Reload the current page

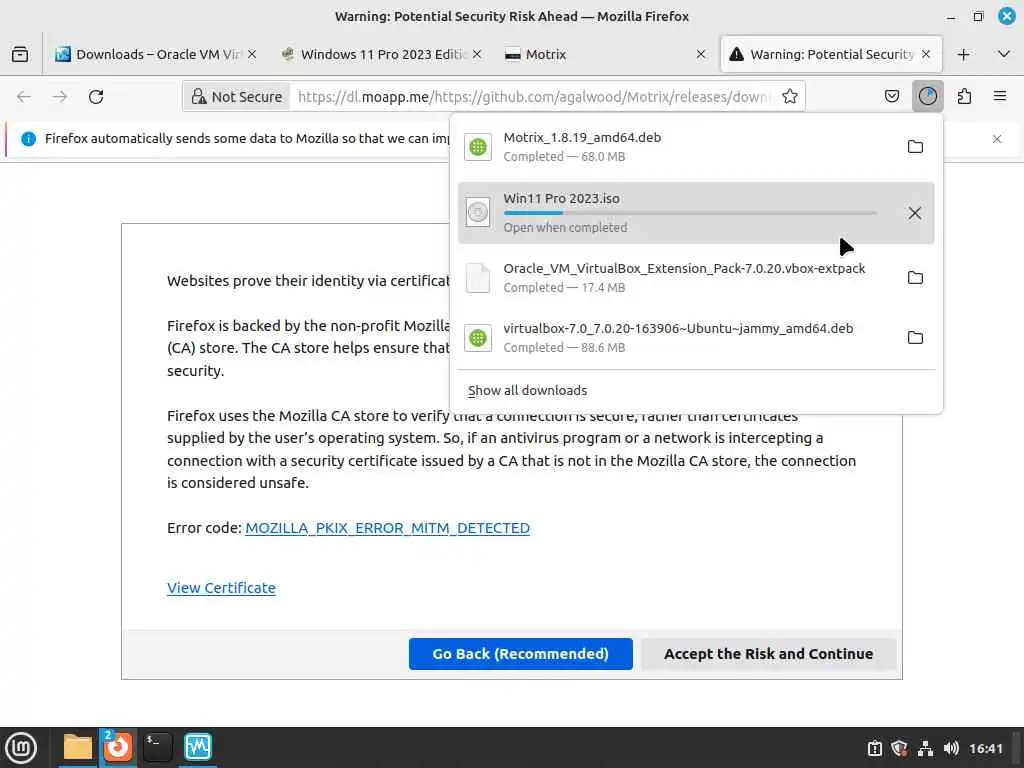click(96, 97)
